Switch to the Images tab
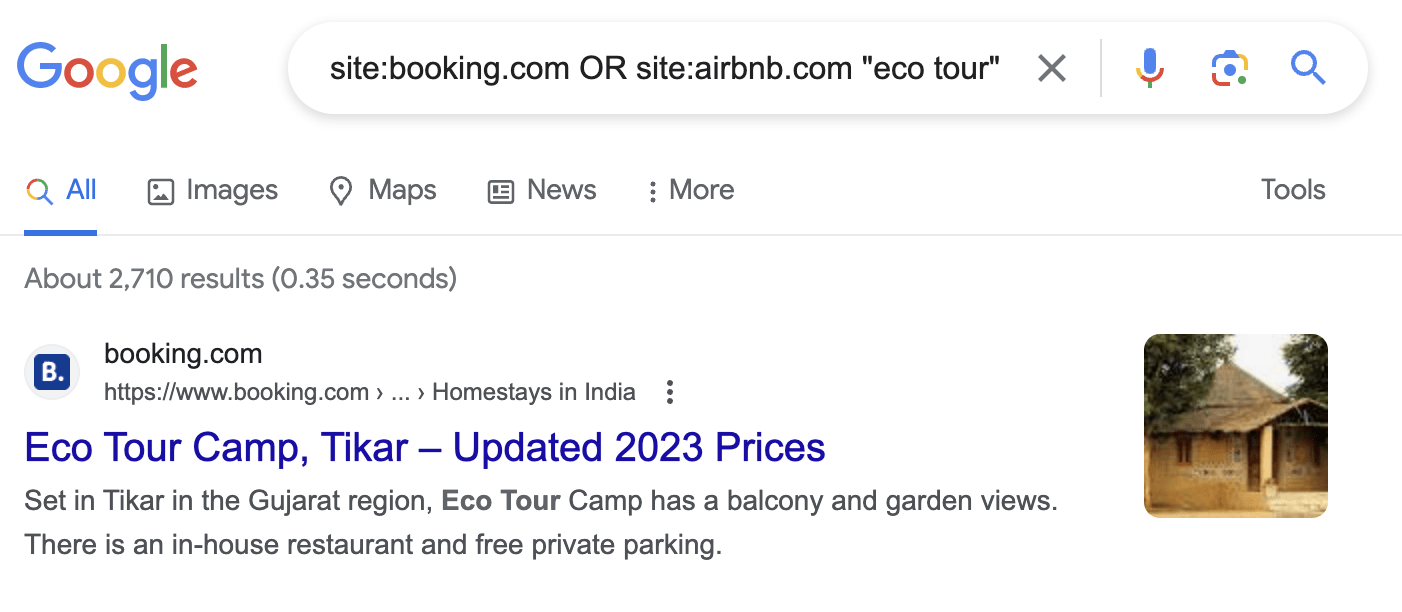The image size is (1402, 612). coord(213,191)
